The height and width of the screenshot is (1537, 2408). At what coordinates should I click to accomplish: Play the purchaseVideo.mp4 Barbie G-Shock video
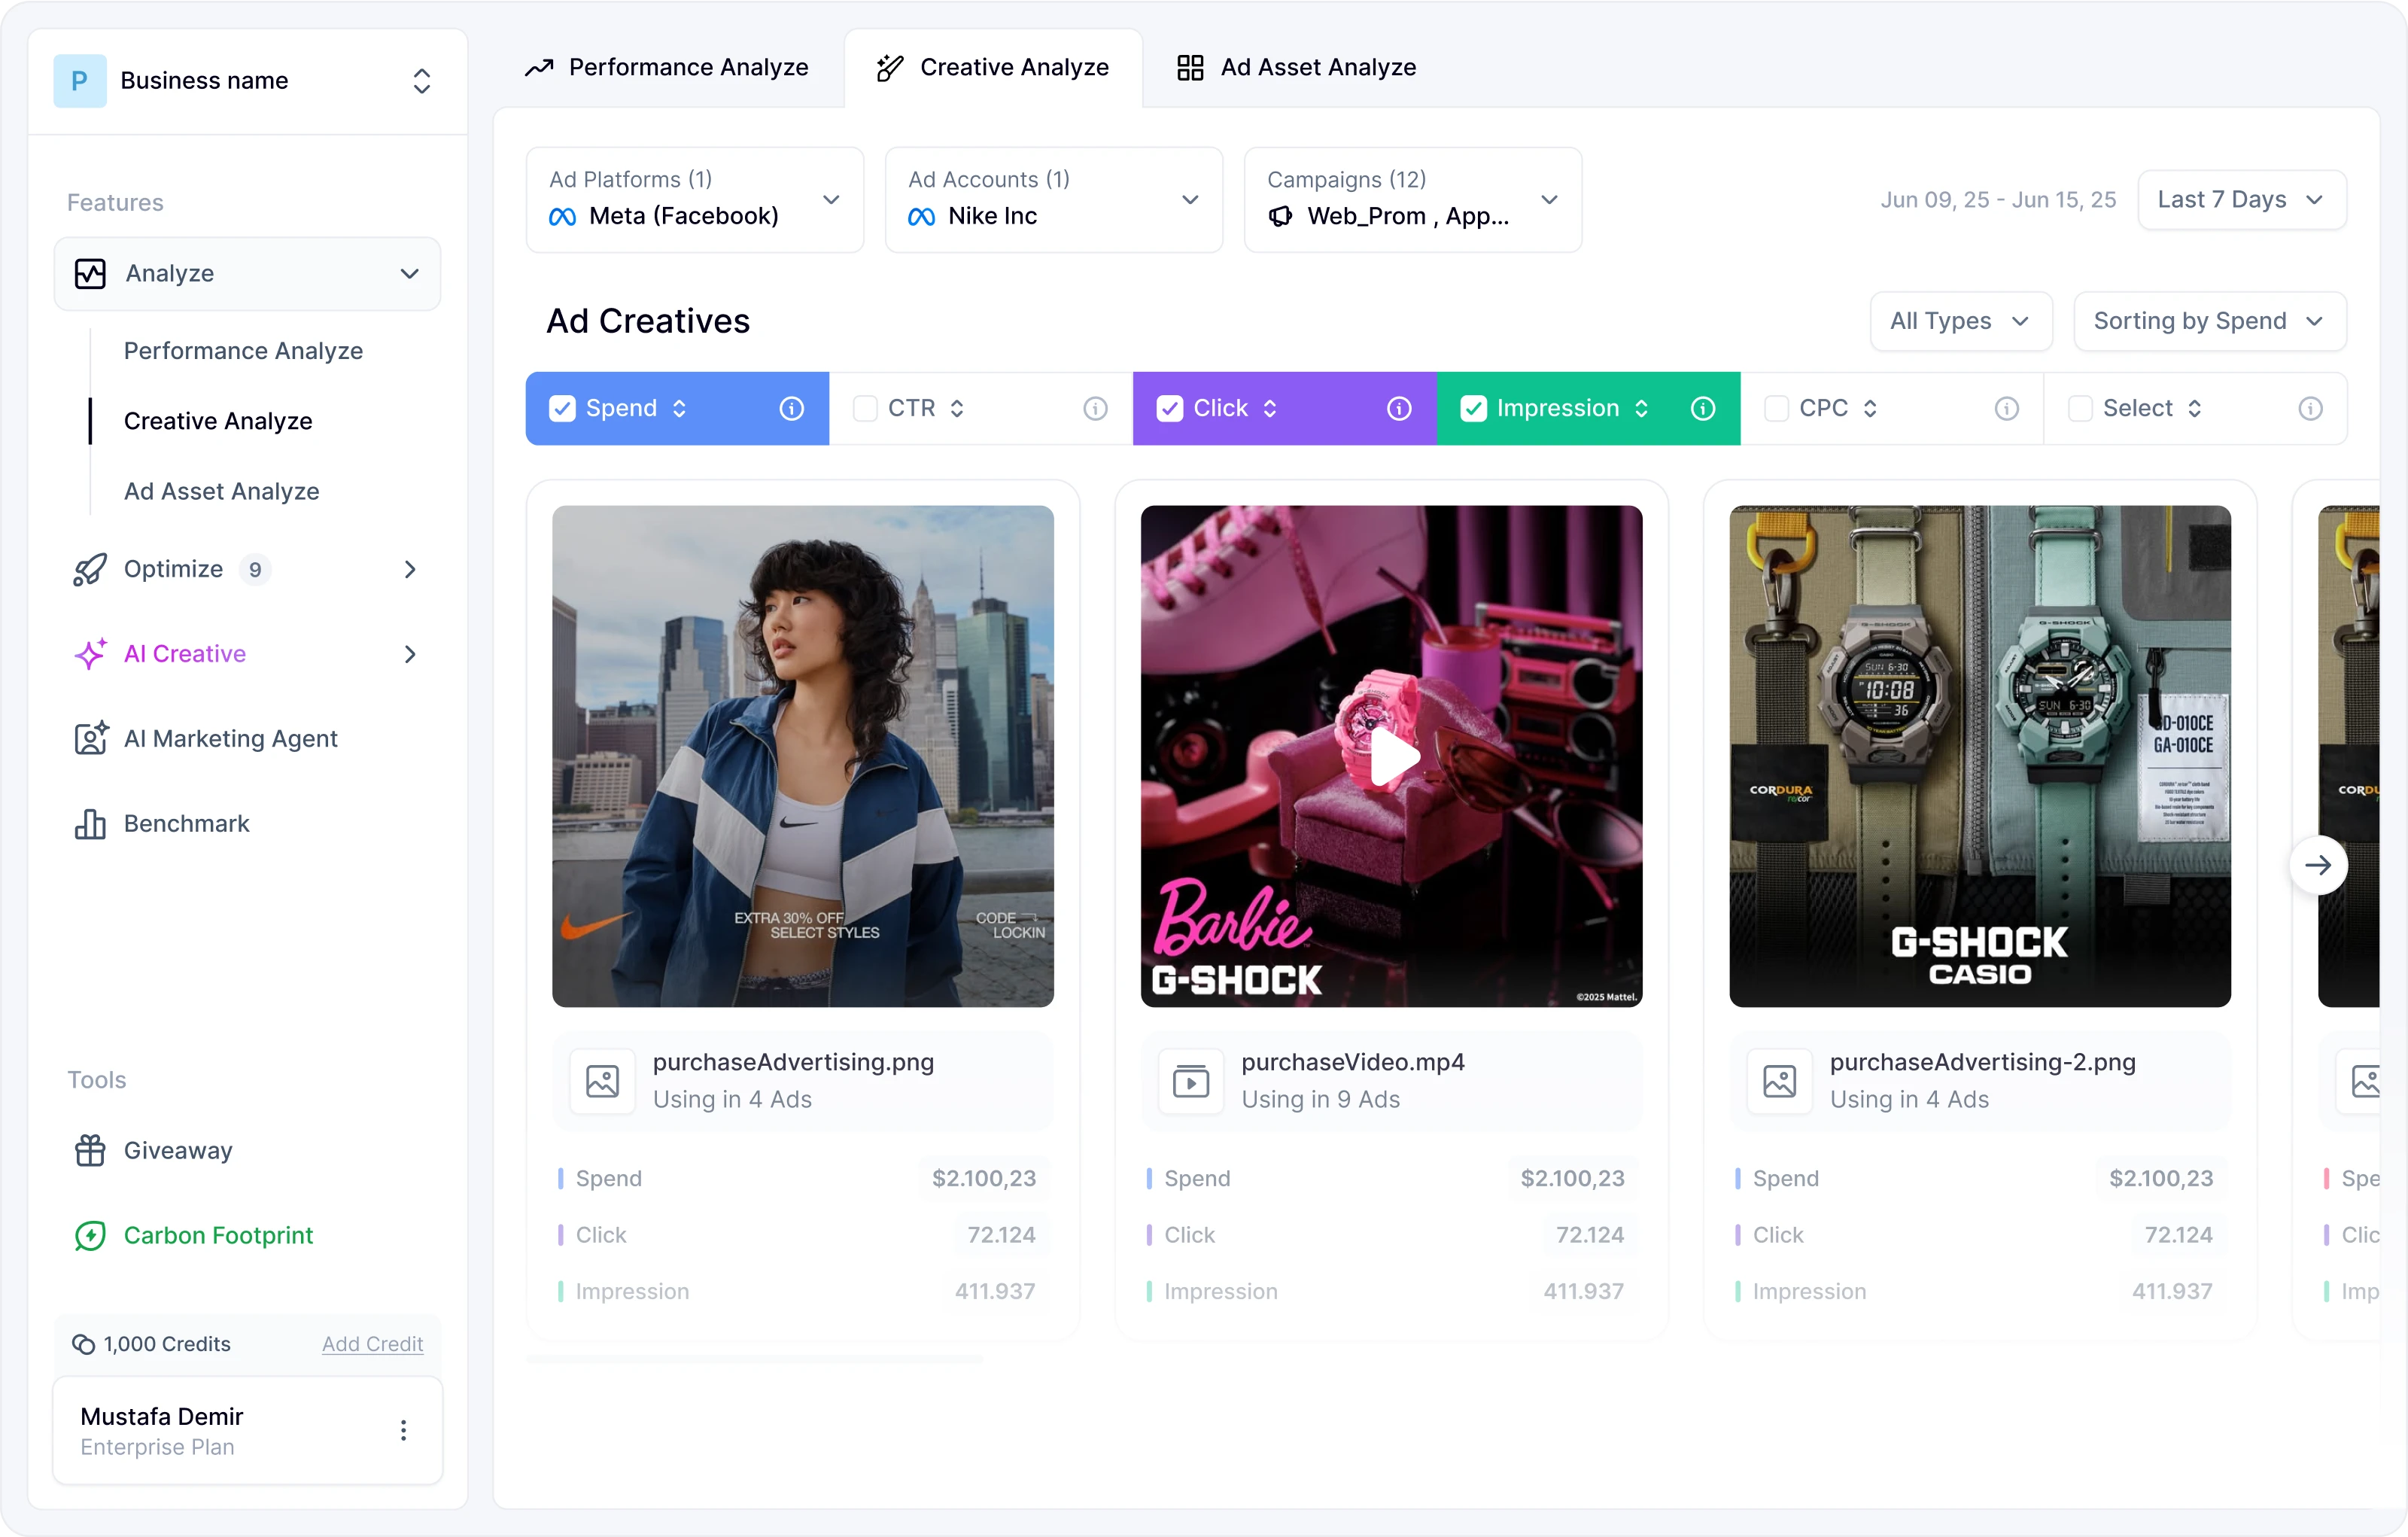1391,756
